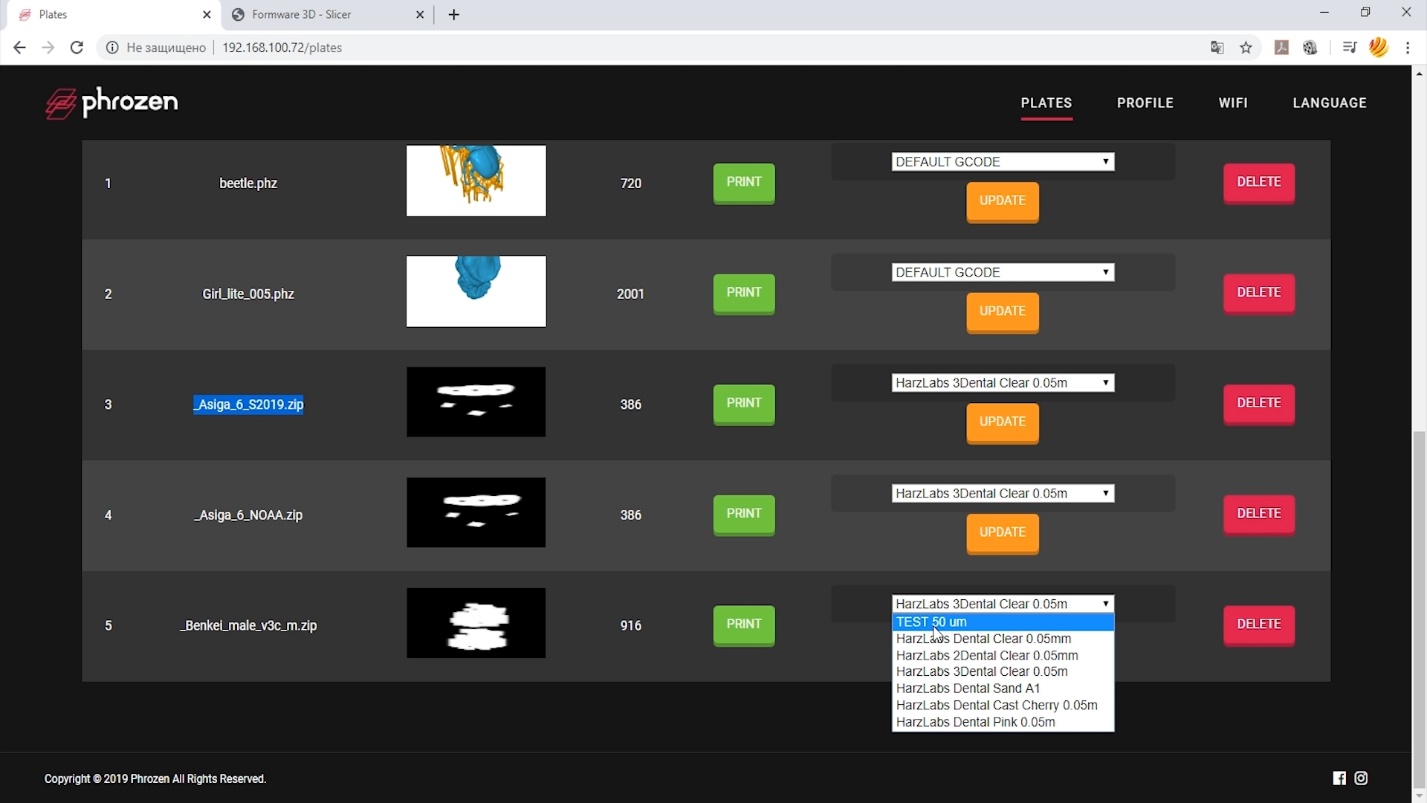Choose HarzLabs Dental Pink 0.05m option

(975, 722)
